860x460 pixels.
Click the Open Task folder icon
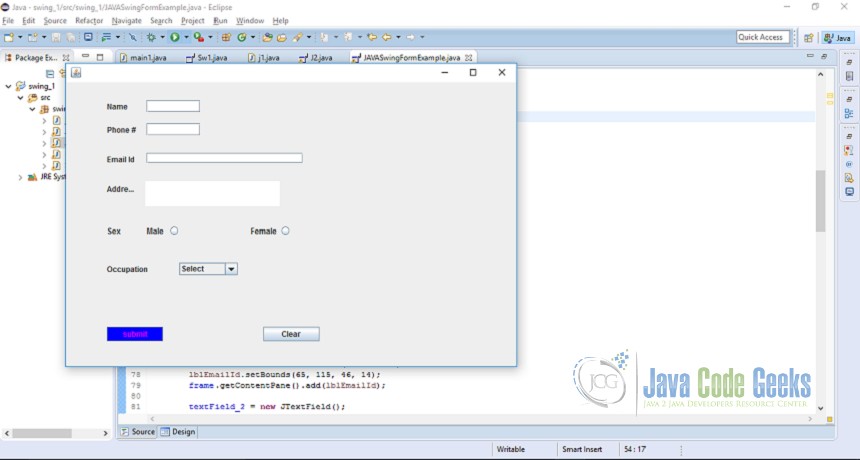(281, 37)
